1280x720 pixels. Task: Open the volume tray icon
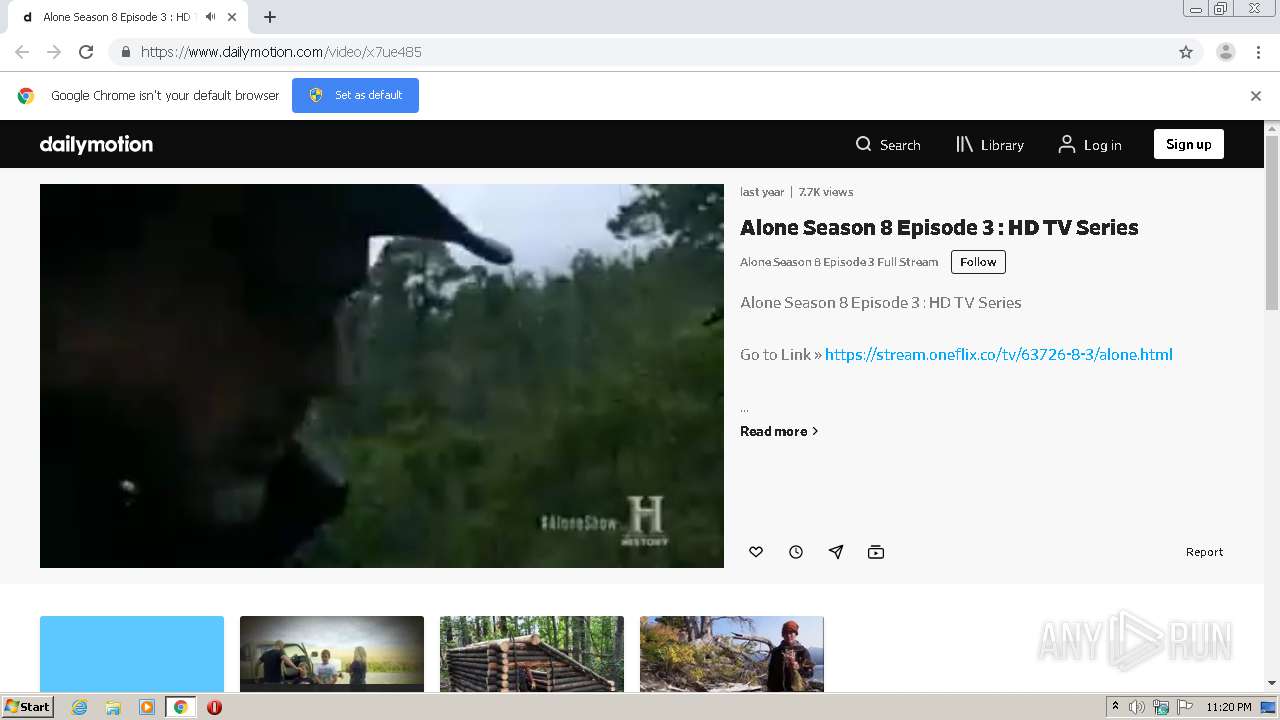[x=1137, y=707]
